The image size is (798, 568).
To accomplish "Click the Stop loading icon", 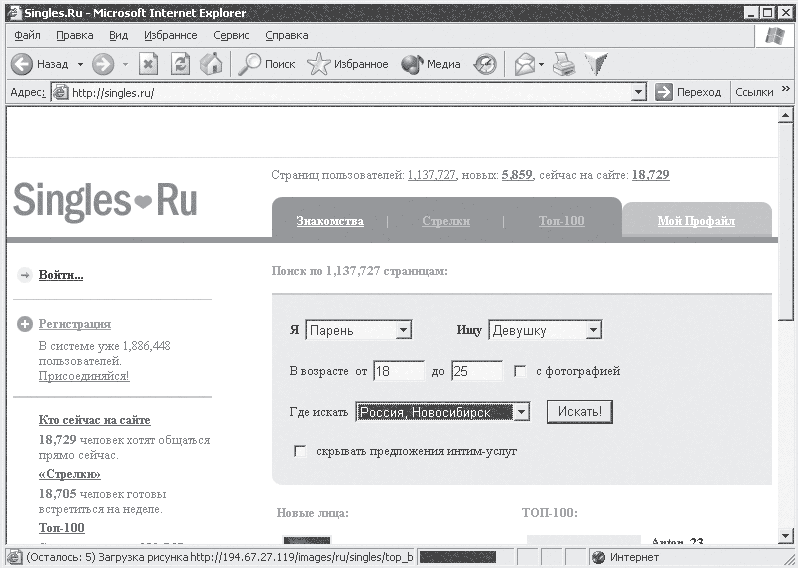I will pyautogui.click(x=148, y=64).
